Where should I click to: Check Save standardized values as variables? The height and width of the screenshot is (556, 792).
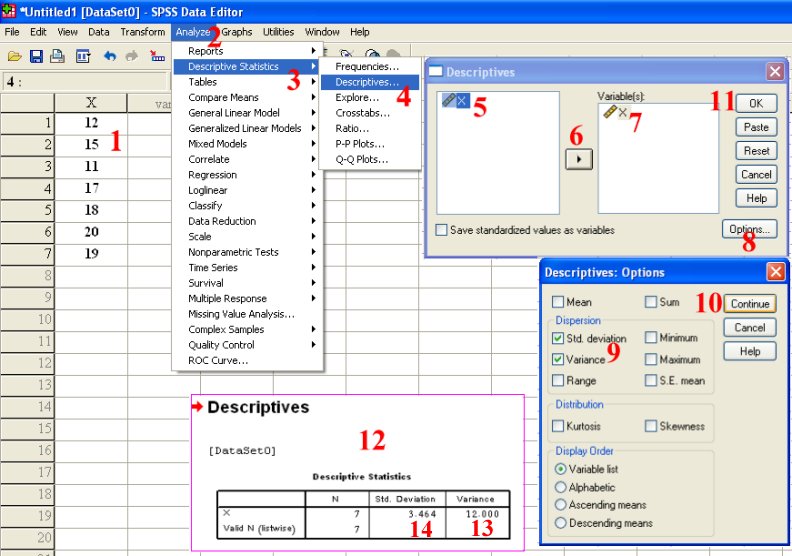tap(441, 230)
